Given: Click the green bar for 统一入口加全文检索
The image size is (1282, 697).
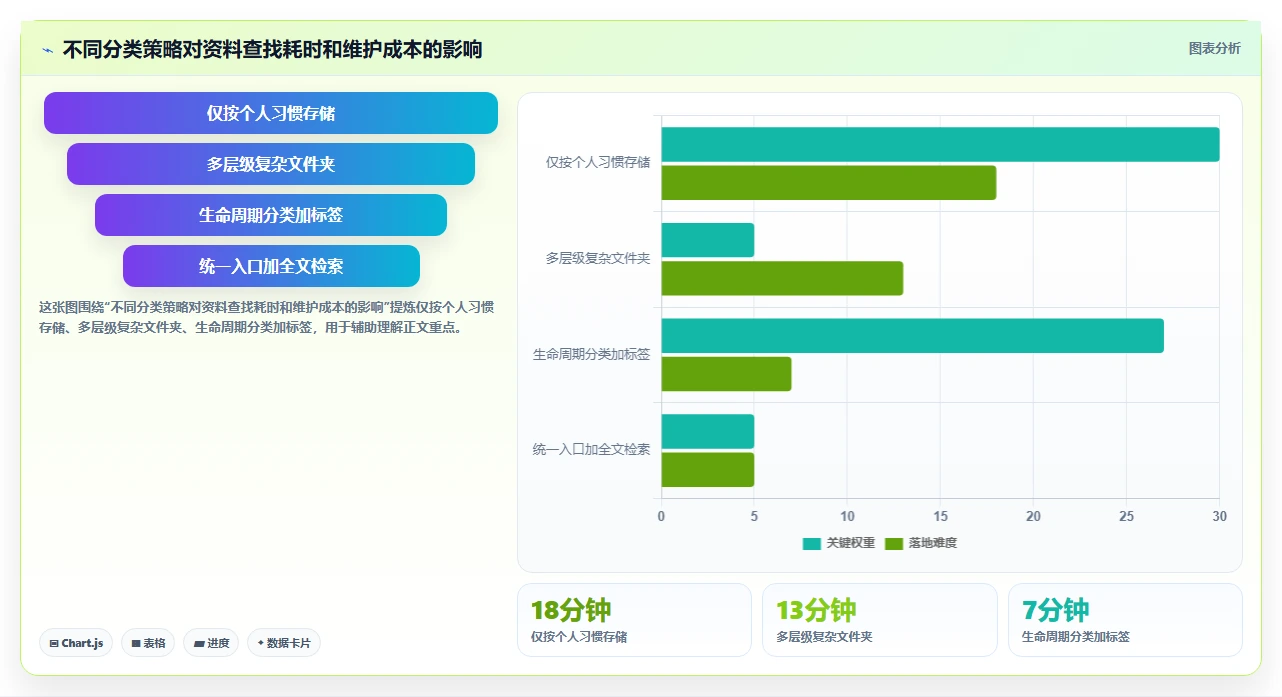Looking at the screenshot, I should [708, 469].
